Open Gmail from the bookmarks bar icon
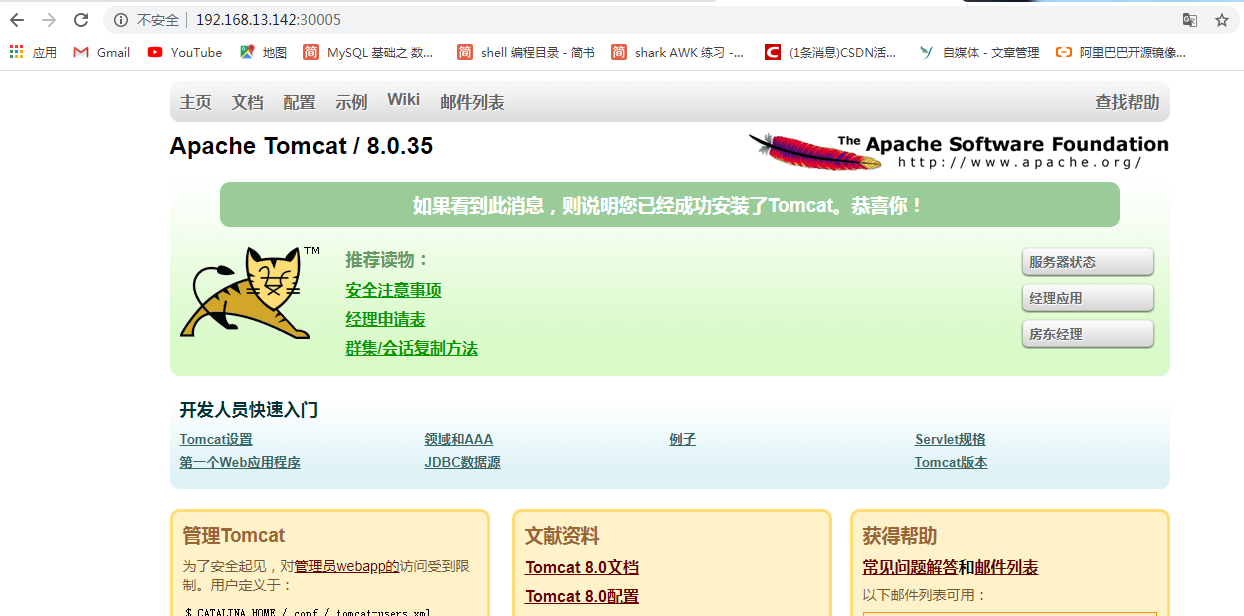This screenshot has height=616, width=1244. (81, 53)
